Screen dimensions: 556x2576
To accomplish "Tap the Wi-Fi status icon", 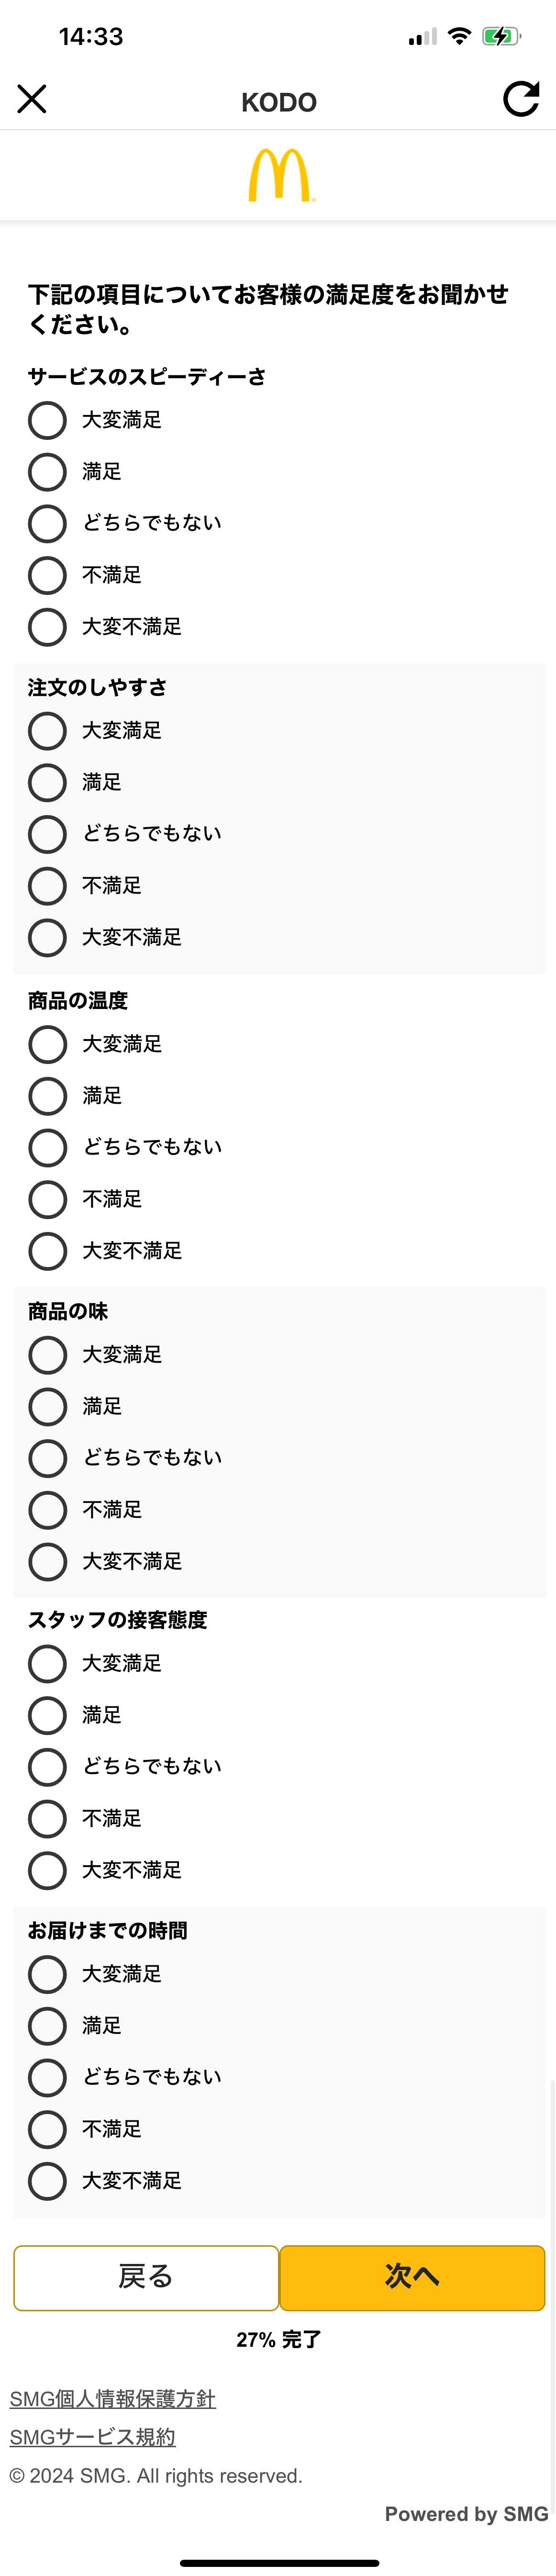I will click(x=459, y=37).
